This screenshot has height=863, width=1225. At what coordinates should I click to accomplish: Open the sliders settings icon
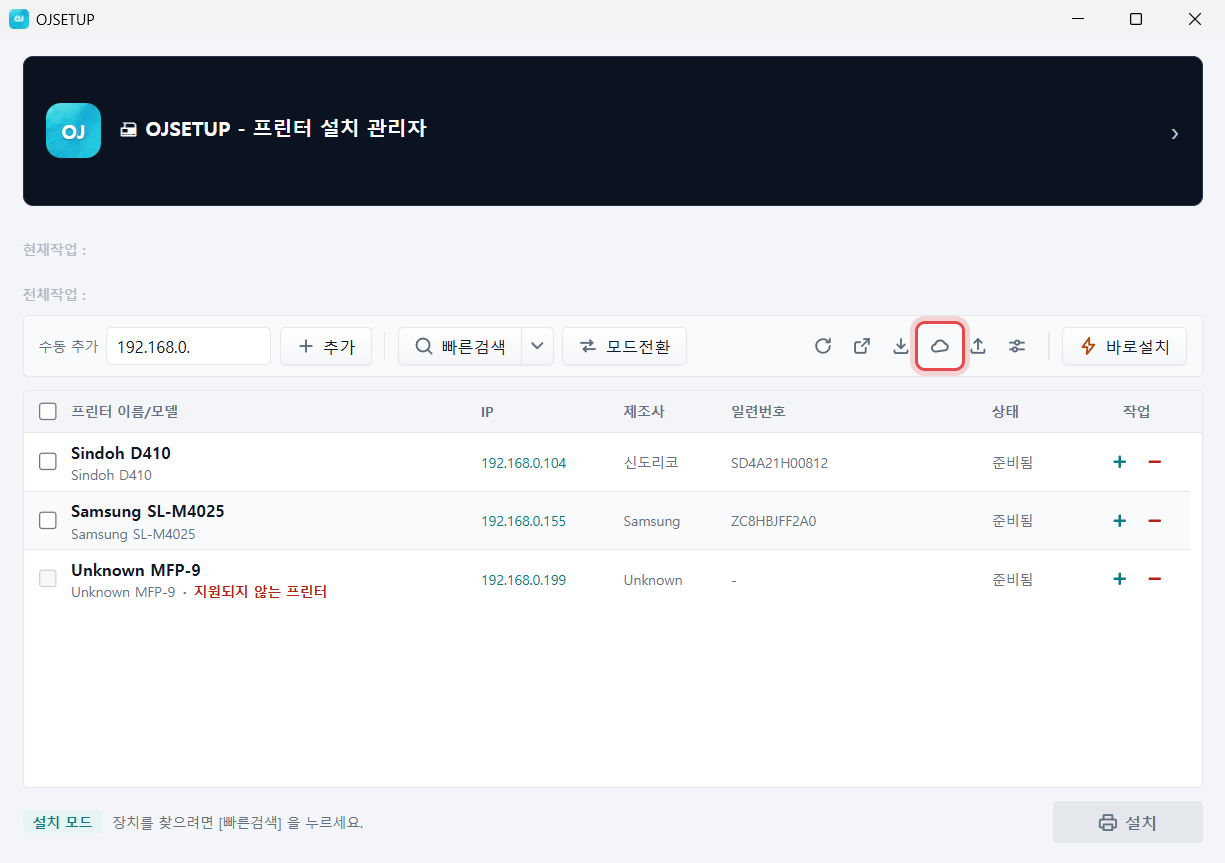click(x=1017, y=346)
